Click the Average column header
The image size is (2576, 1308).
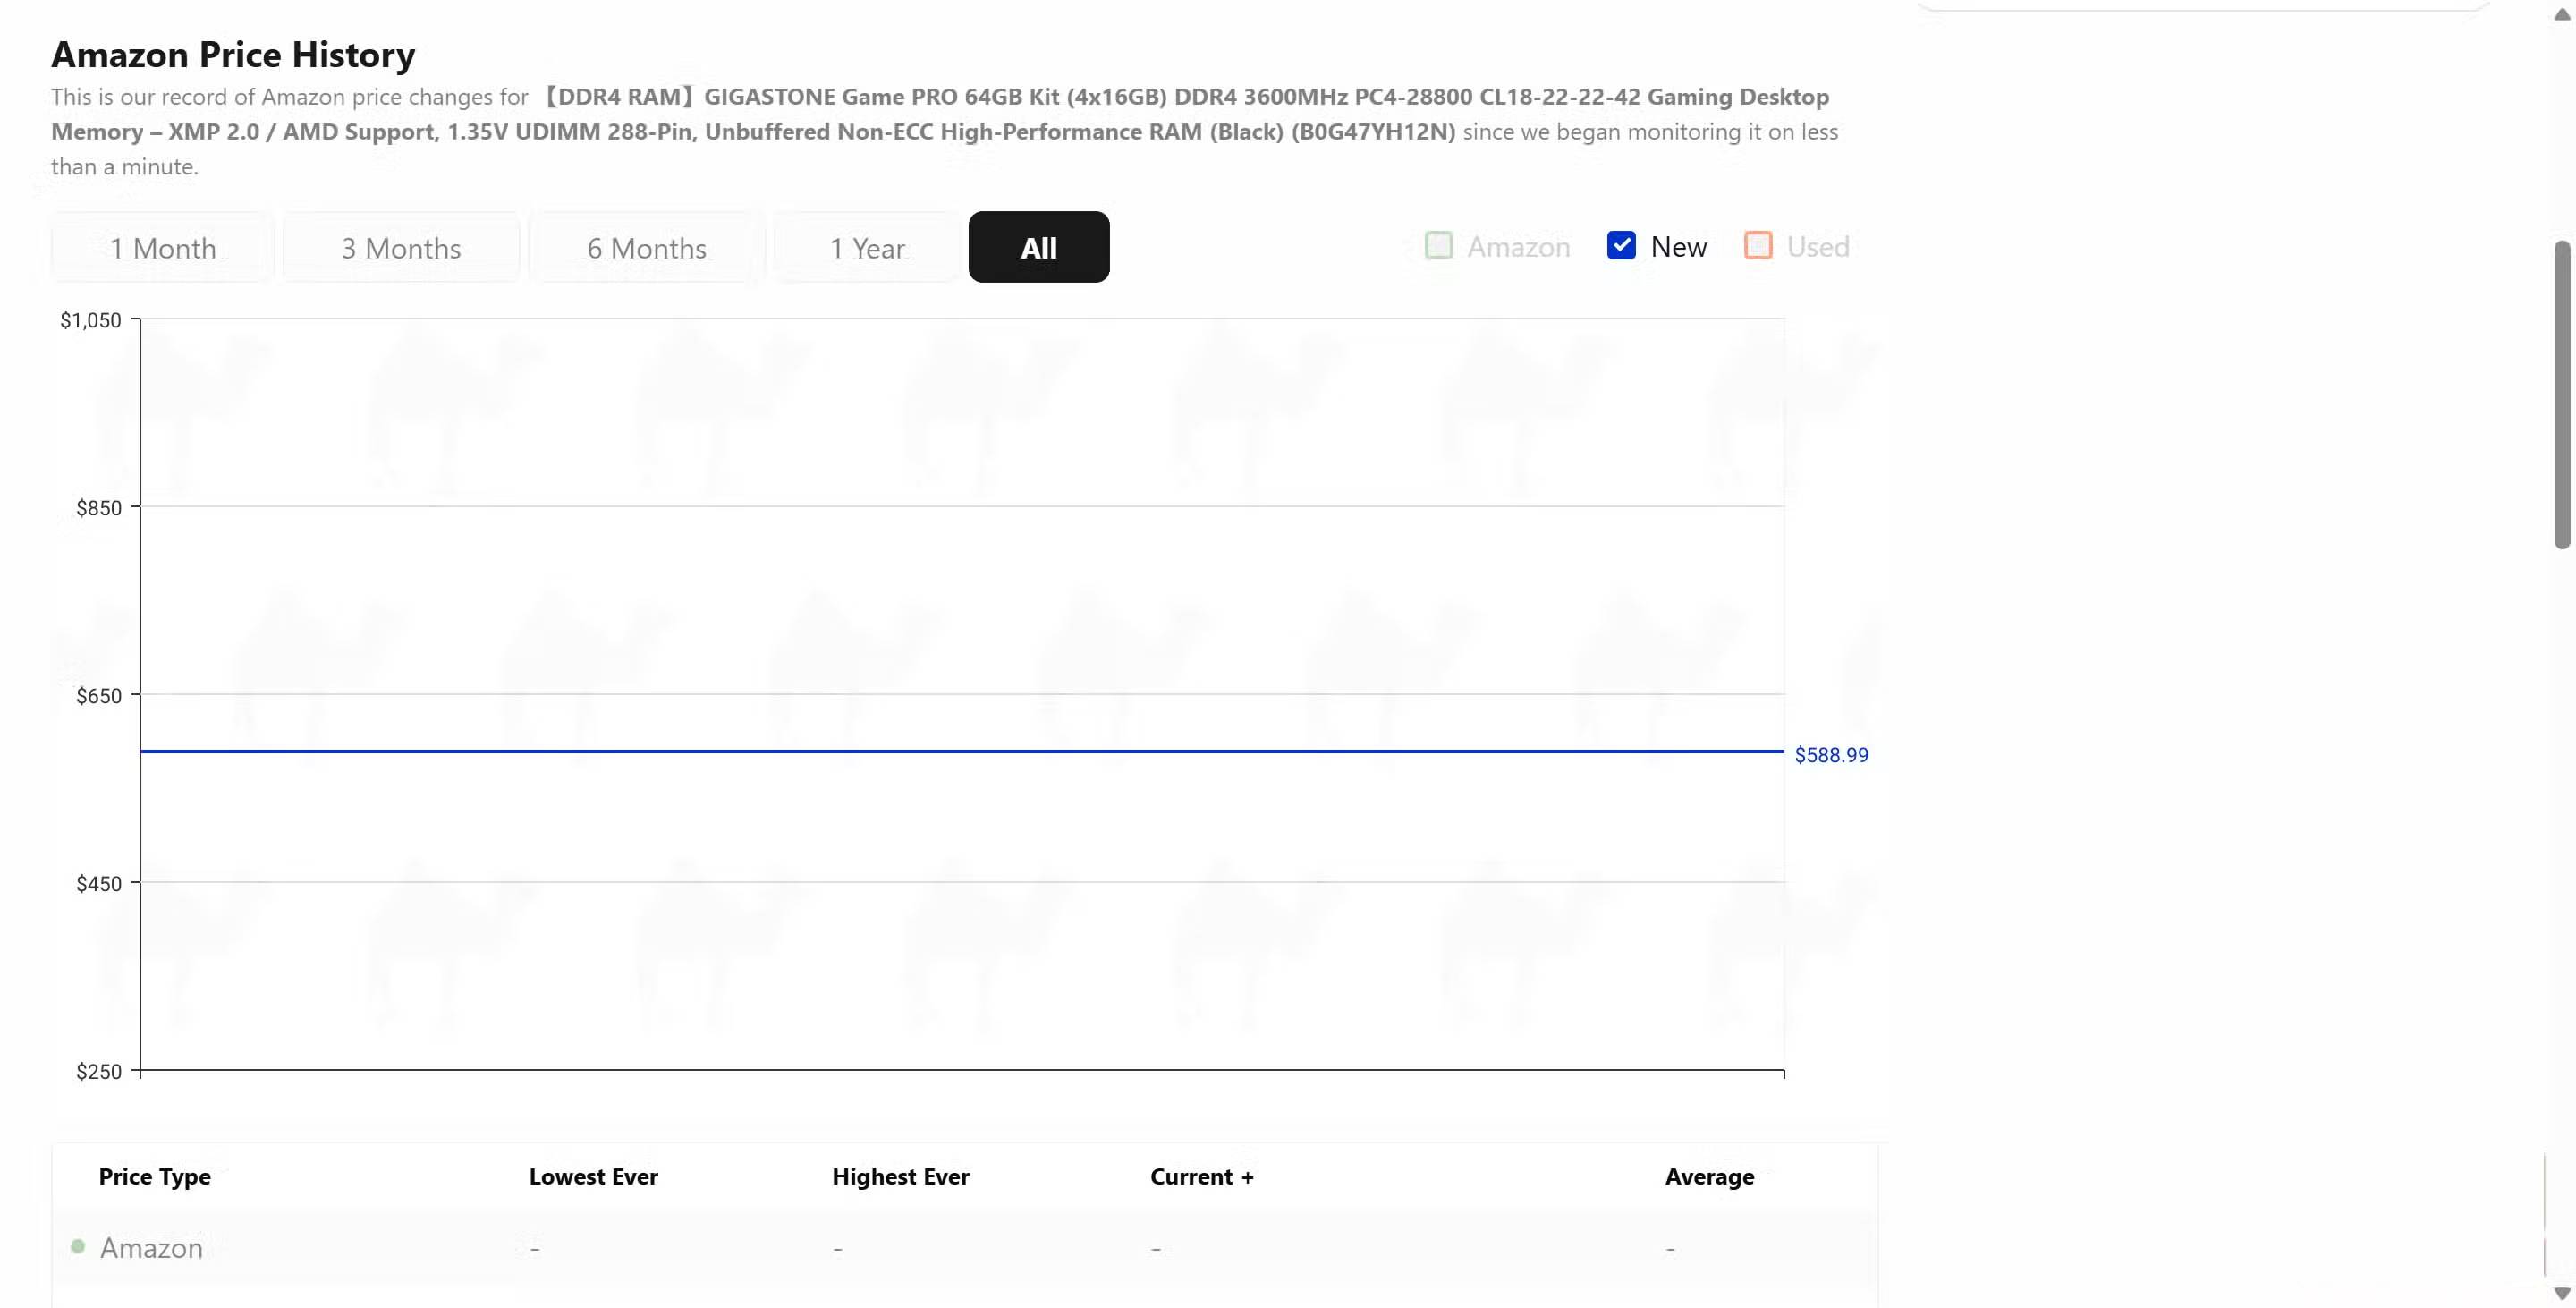pyautogui.click(x=1708, y=1177)
